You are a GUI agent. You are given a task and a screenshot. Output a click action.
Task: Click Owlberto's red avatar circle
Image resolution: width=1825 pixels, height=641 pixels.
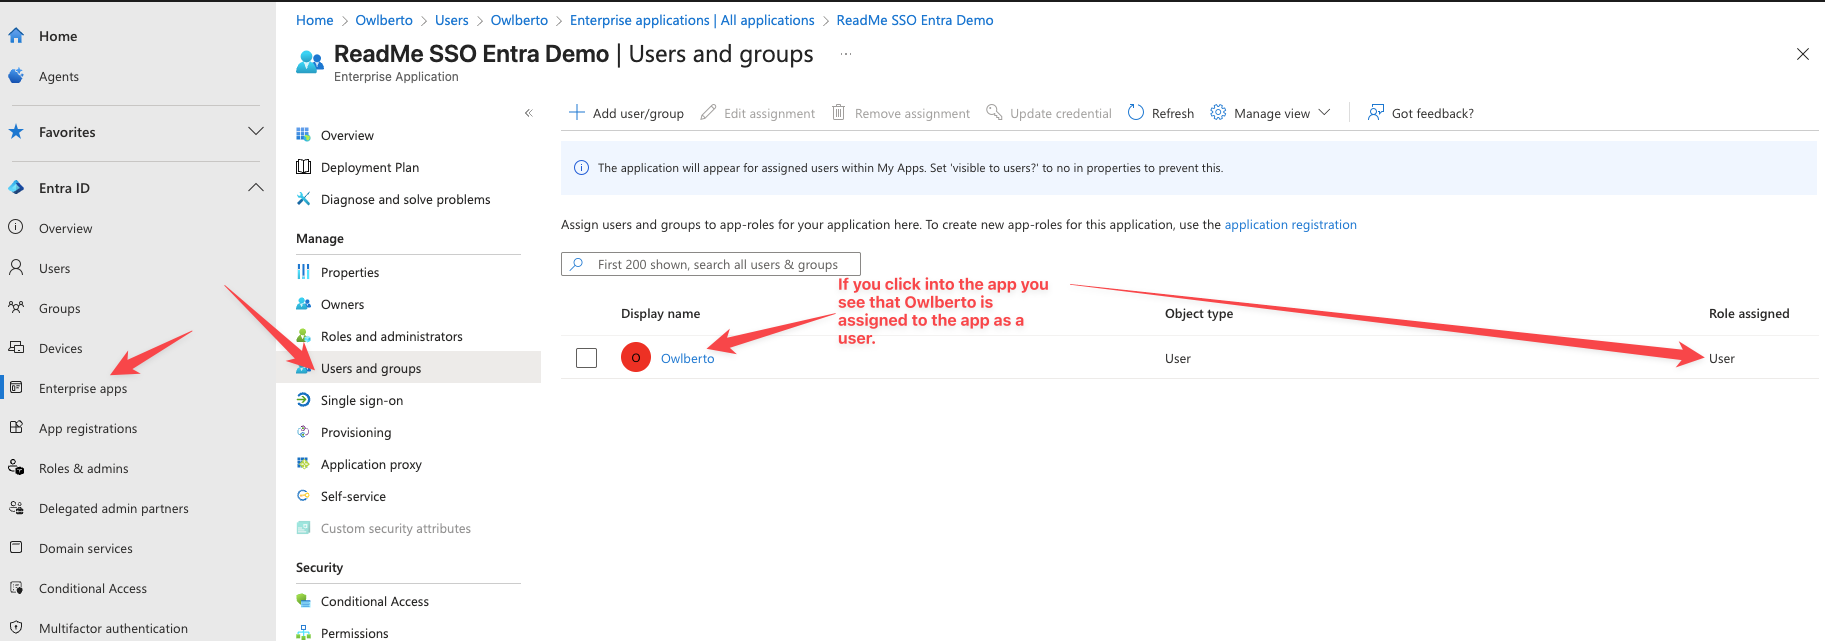[x=636, y=357]
